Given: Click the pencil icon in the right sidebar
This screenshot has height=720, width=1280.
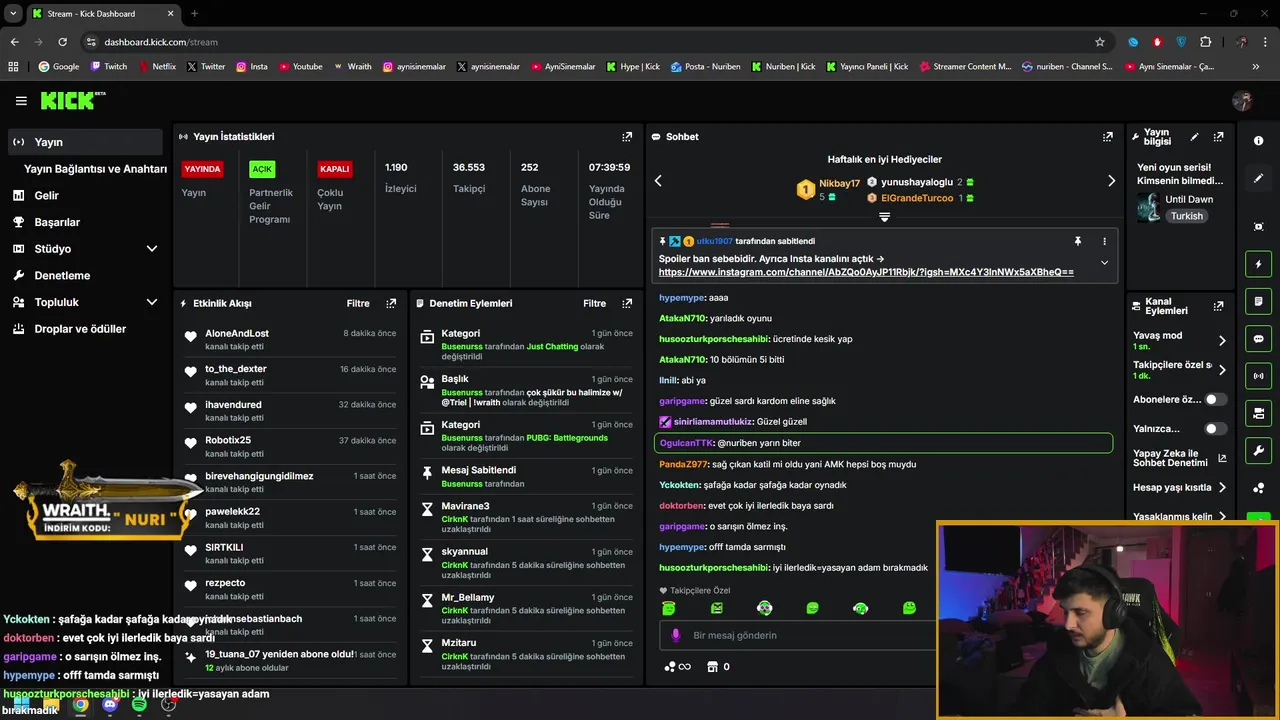Looking at the screenshot, I should [1258, 178].
